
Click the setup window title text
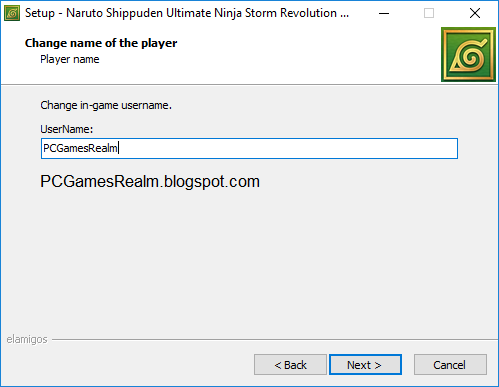(187, 13)
